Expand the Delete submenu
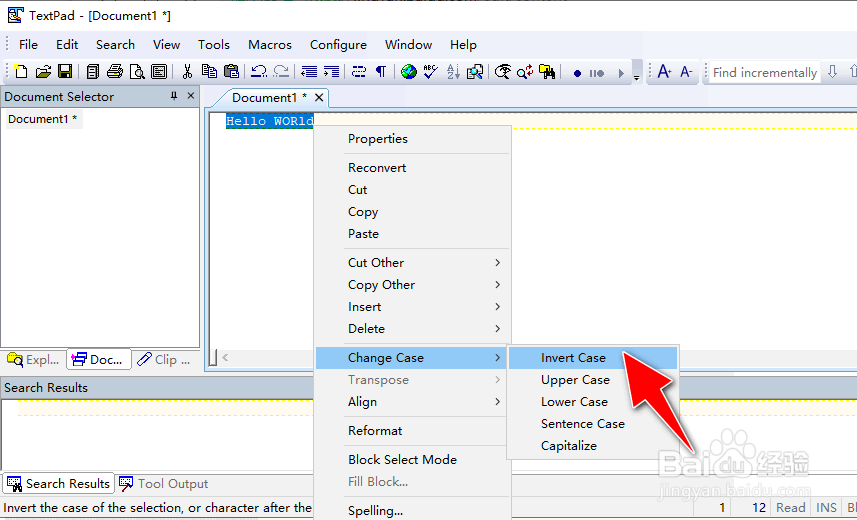 pyautogui.click(x=413, y=328)
